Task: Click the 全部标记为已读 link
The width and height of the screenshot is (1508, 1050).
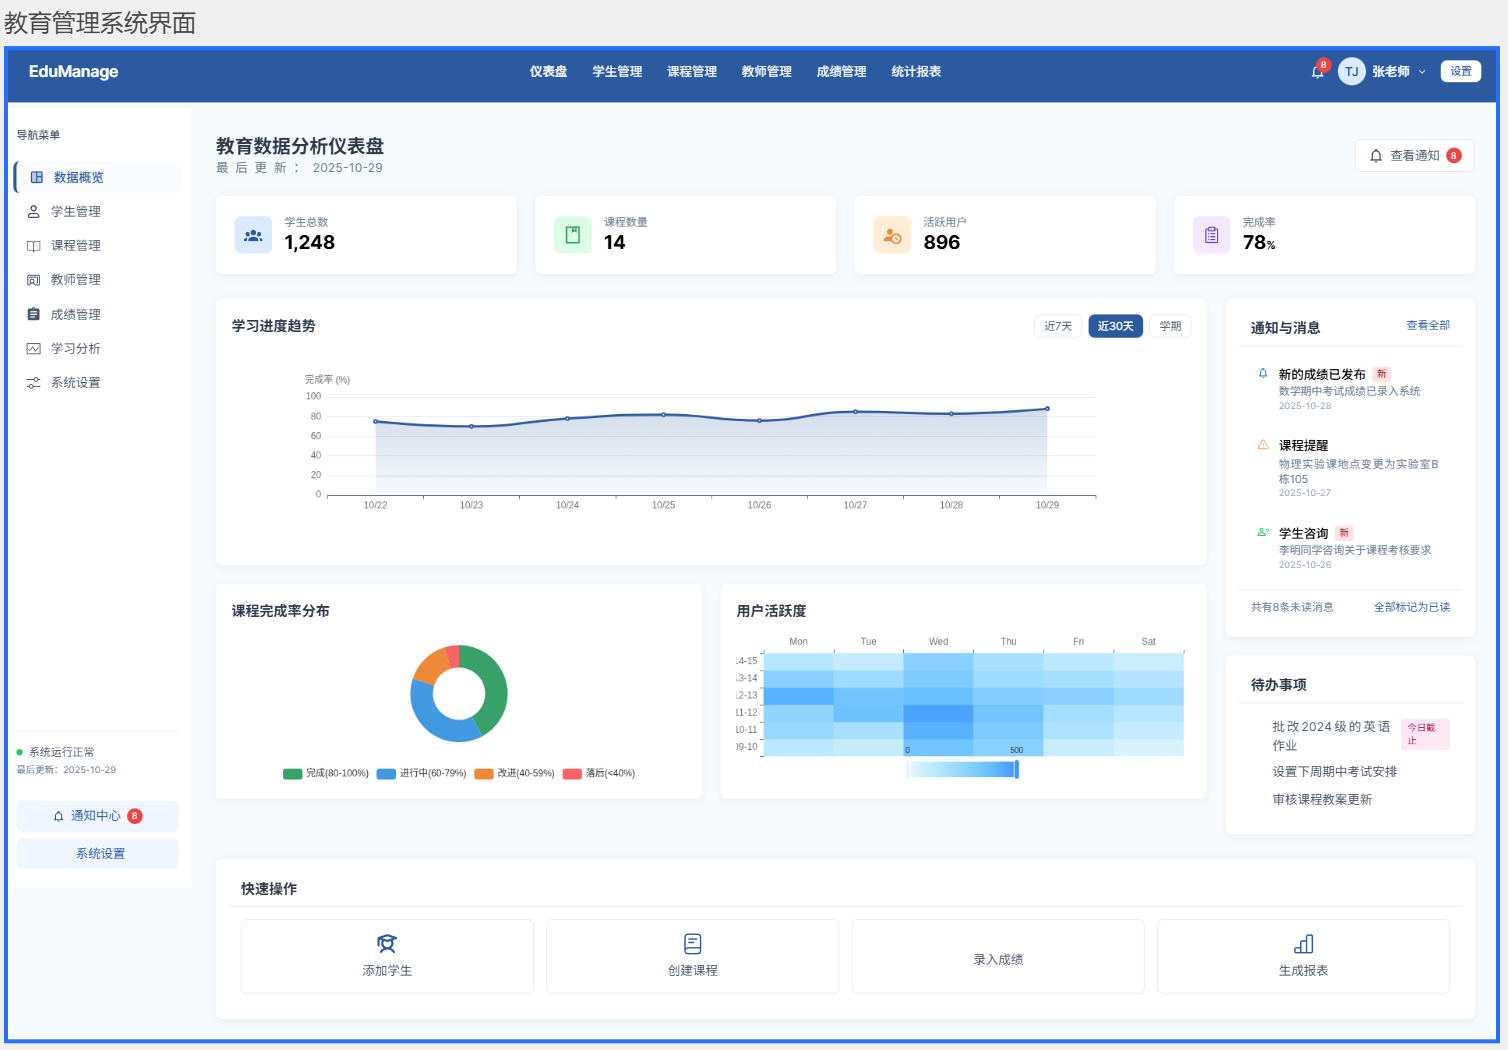Action: pyautogui.click(x=1411, y=607)
